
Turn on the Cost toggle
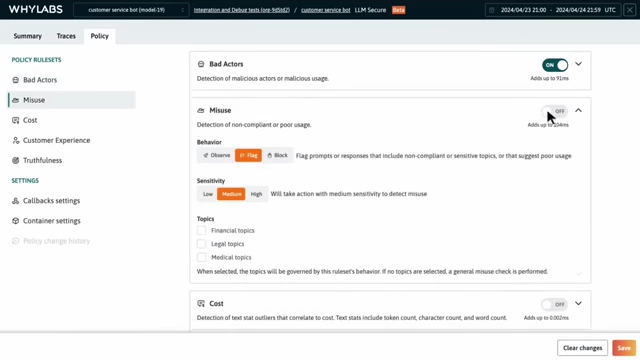tap(555, 304)
